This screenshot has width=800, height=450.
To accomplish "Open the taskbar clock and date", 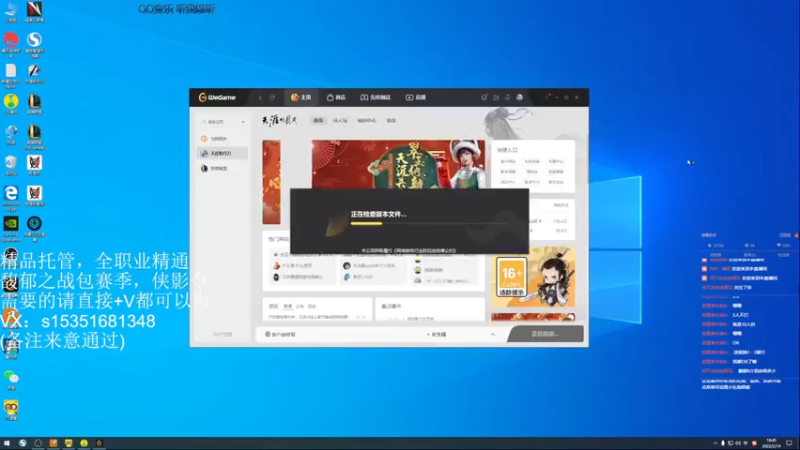I will (x=771, y=443).
